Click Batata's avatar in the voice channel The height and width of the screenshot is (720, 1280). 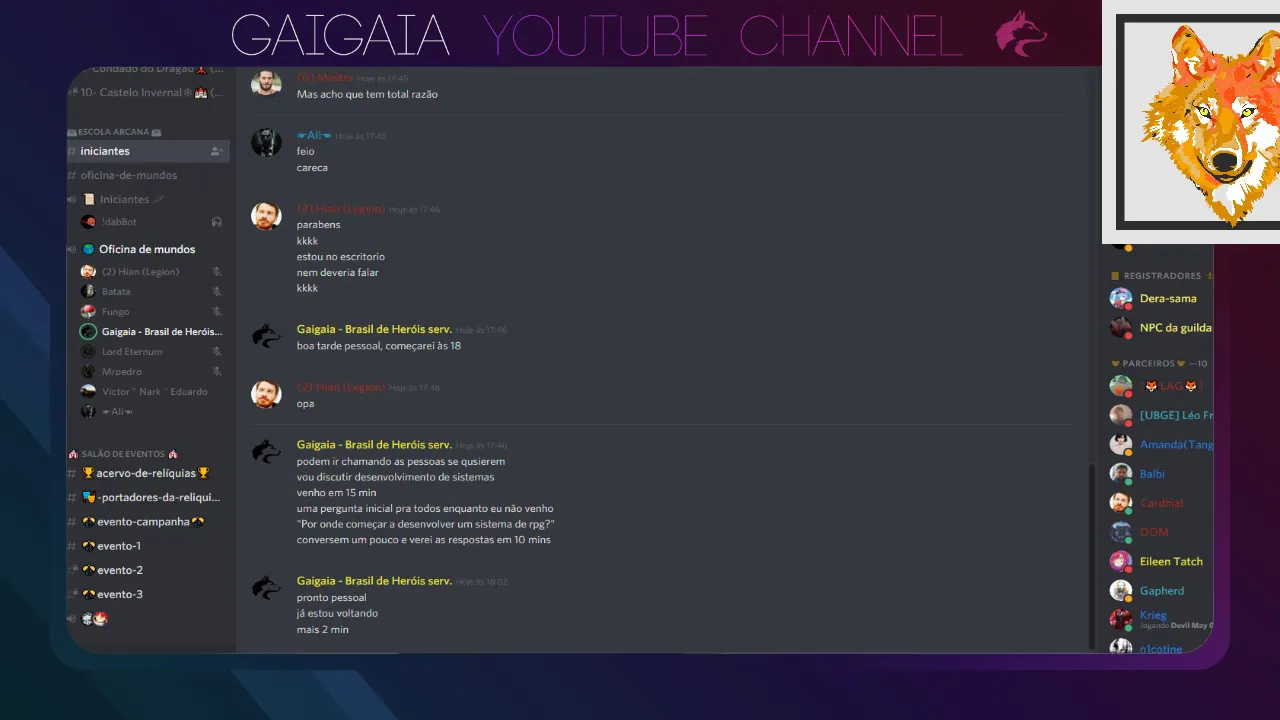(x=88, y=291)
